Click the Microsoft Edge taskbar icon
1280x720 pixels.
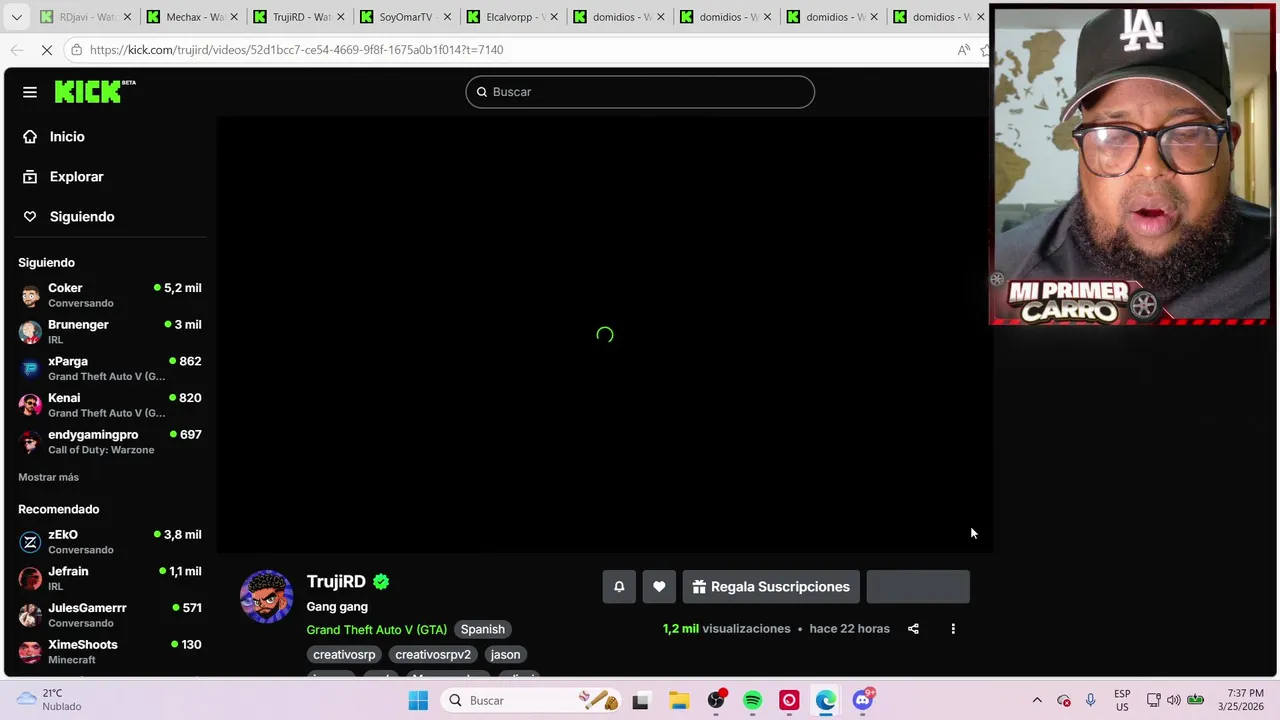click(x=826, y=701)
